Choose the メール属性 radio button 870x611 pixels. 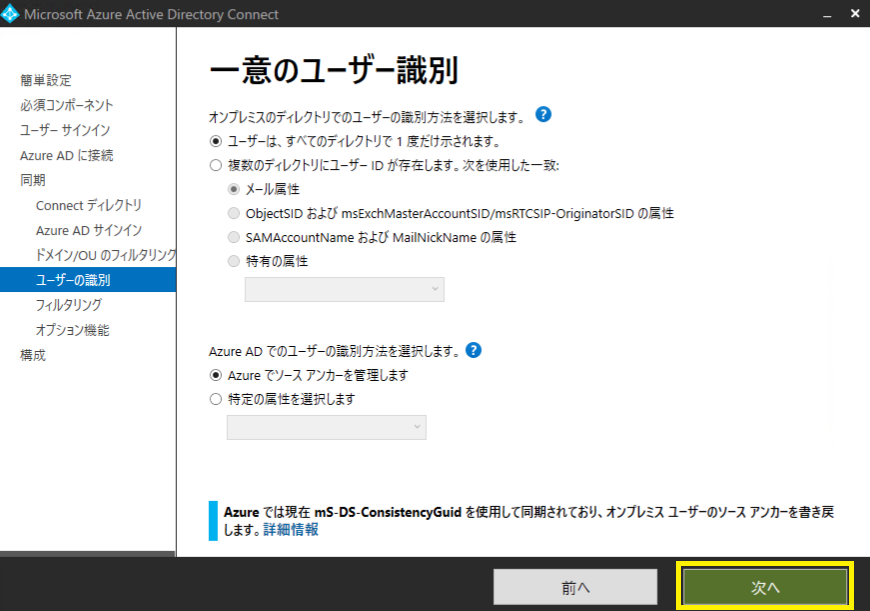coord(234,189)
